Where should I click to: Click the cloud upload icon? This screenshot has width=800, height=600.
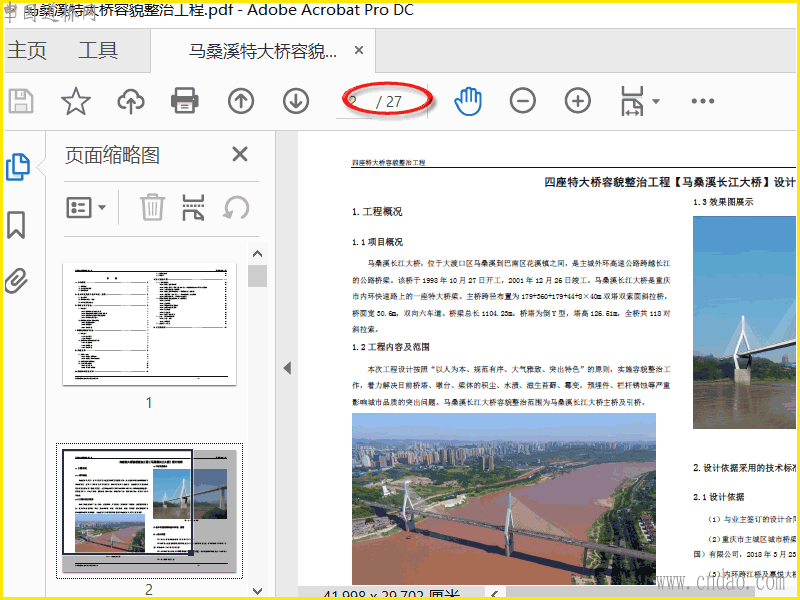pos(130,101)
